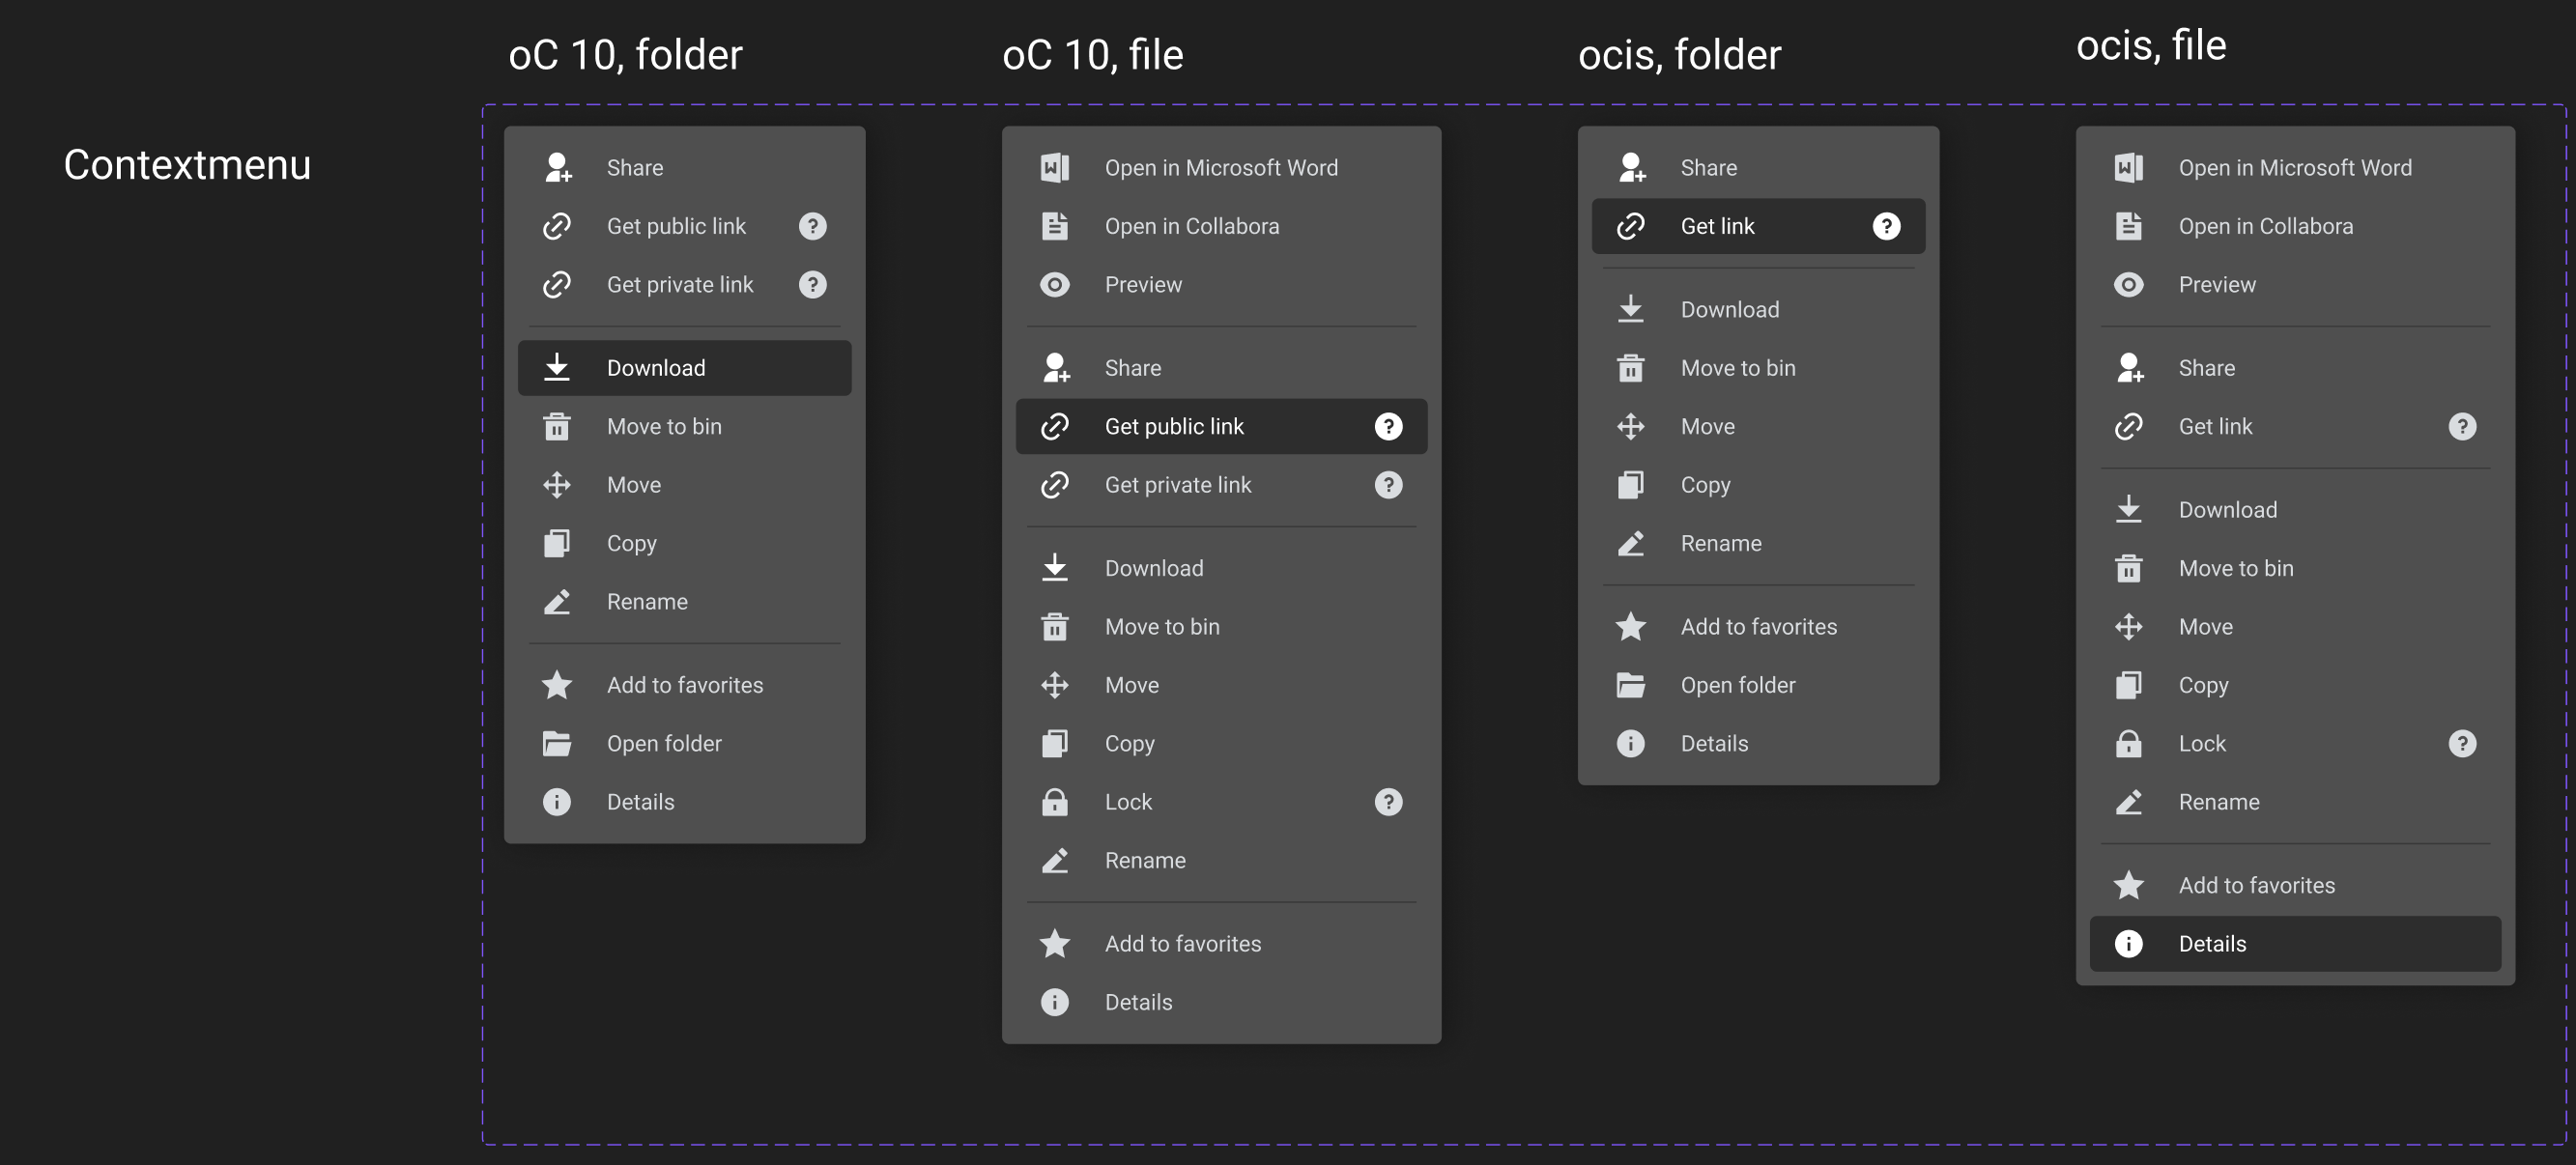Image resolution: width=2576 pixels, height=1165 pixels.
Task: Click the crosshair Move icon in oC 10 folder menu
Action: 557,485
